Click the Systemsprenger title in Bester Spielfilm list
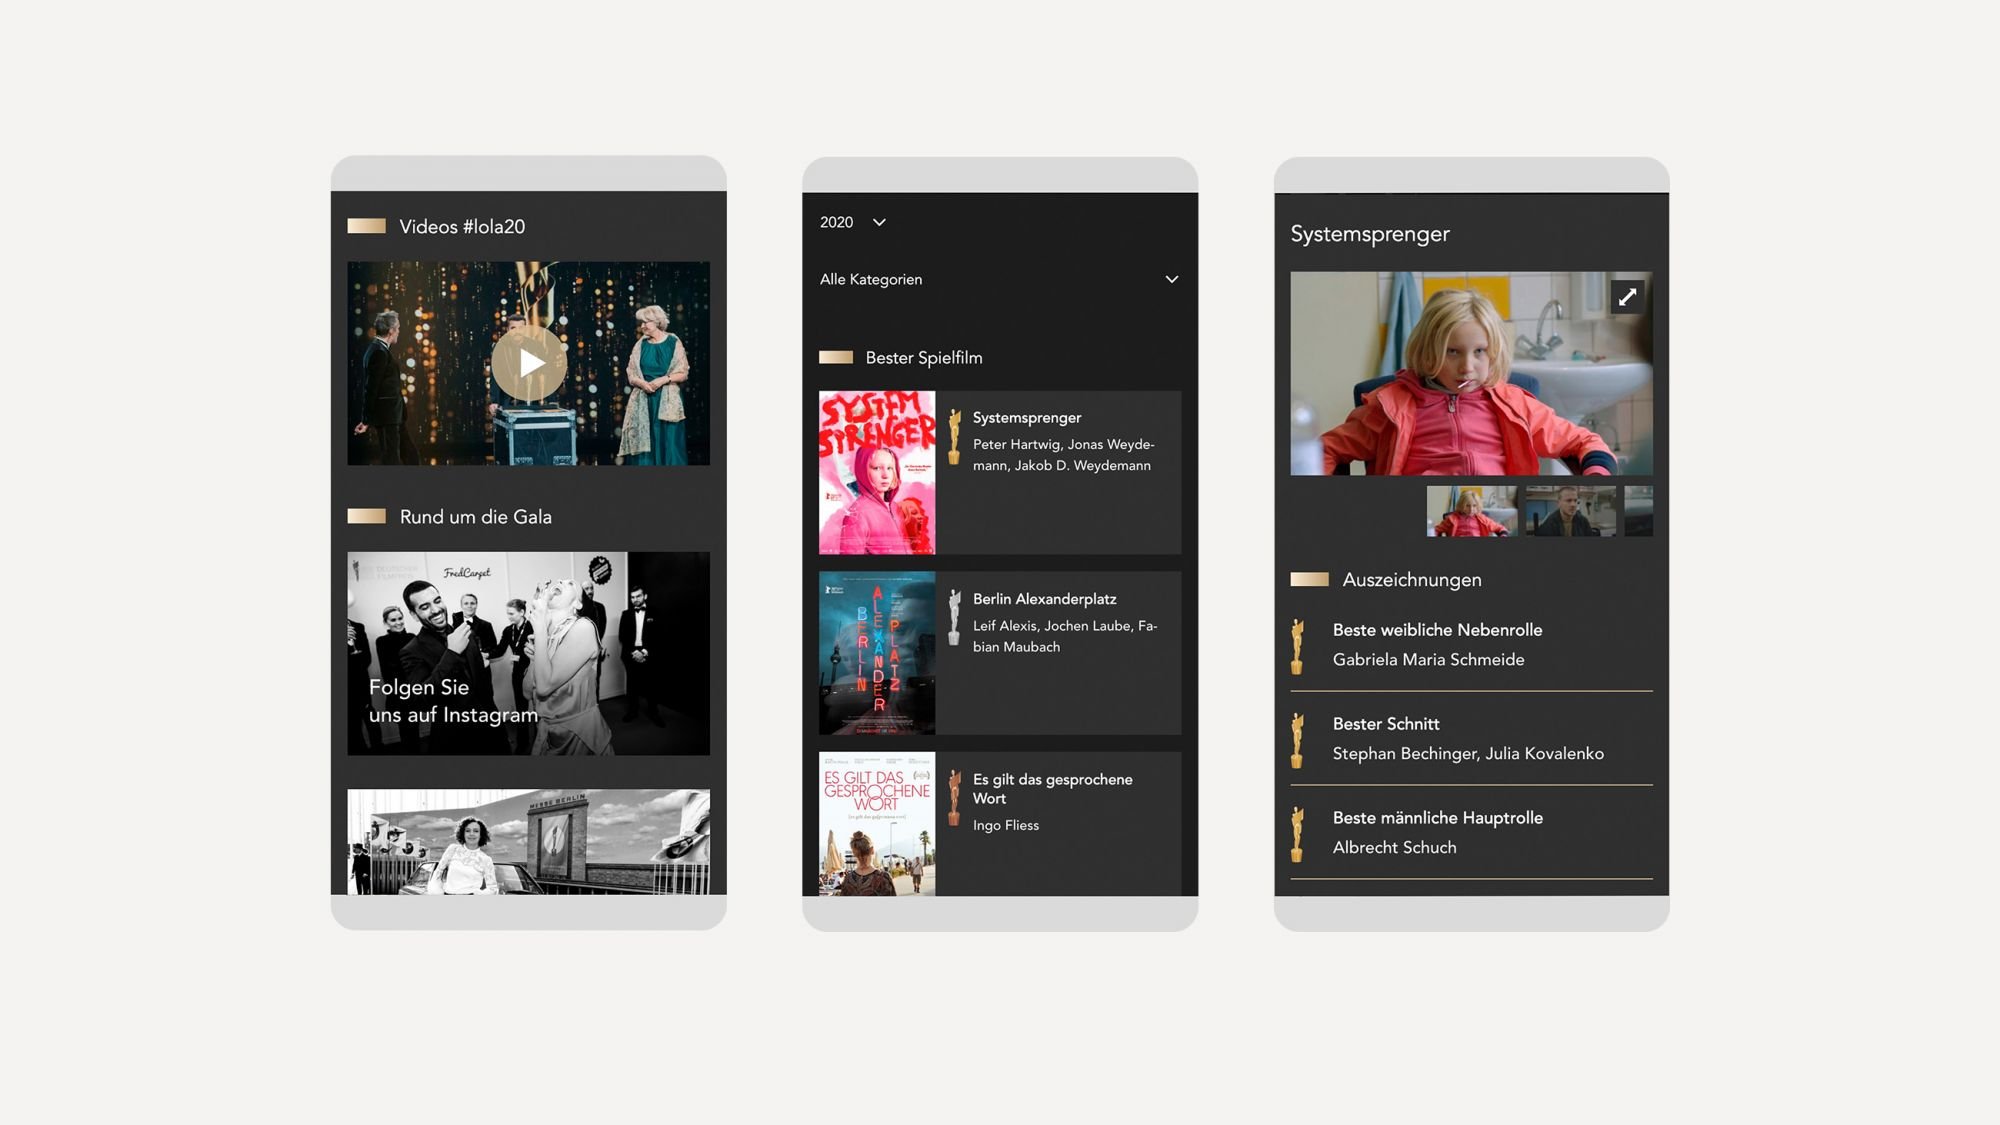This screenshot has width=2000, height=1125. click(x=1027, y=417)
